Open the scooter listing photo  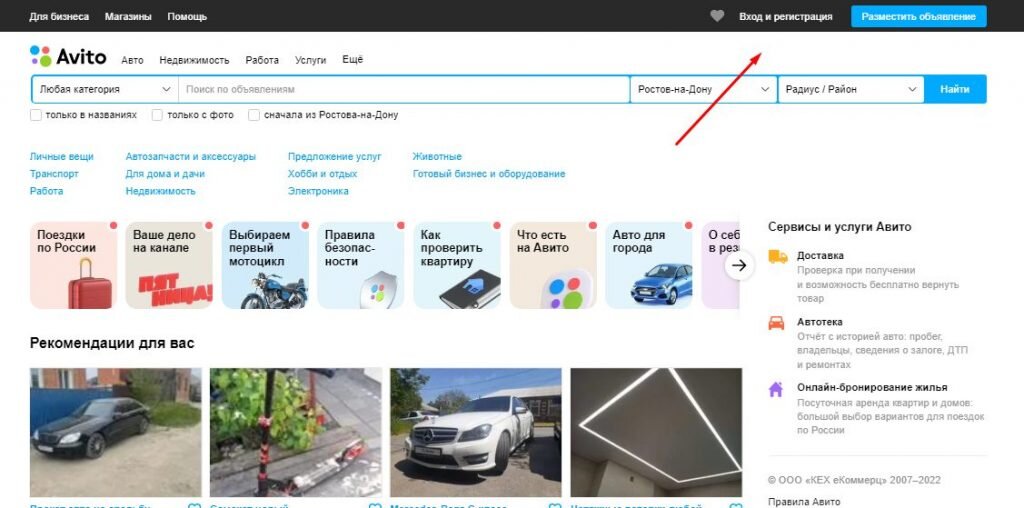(296, 432)
